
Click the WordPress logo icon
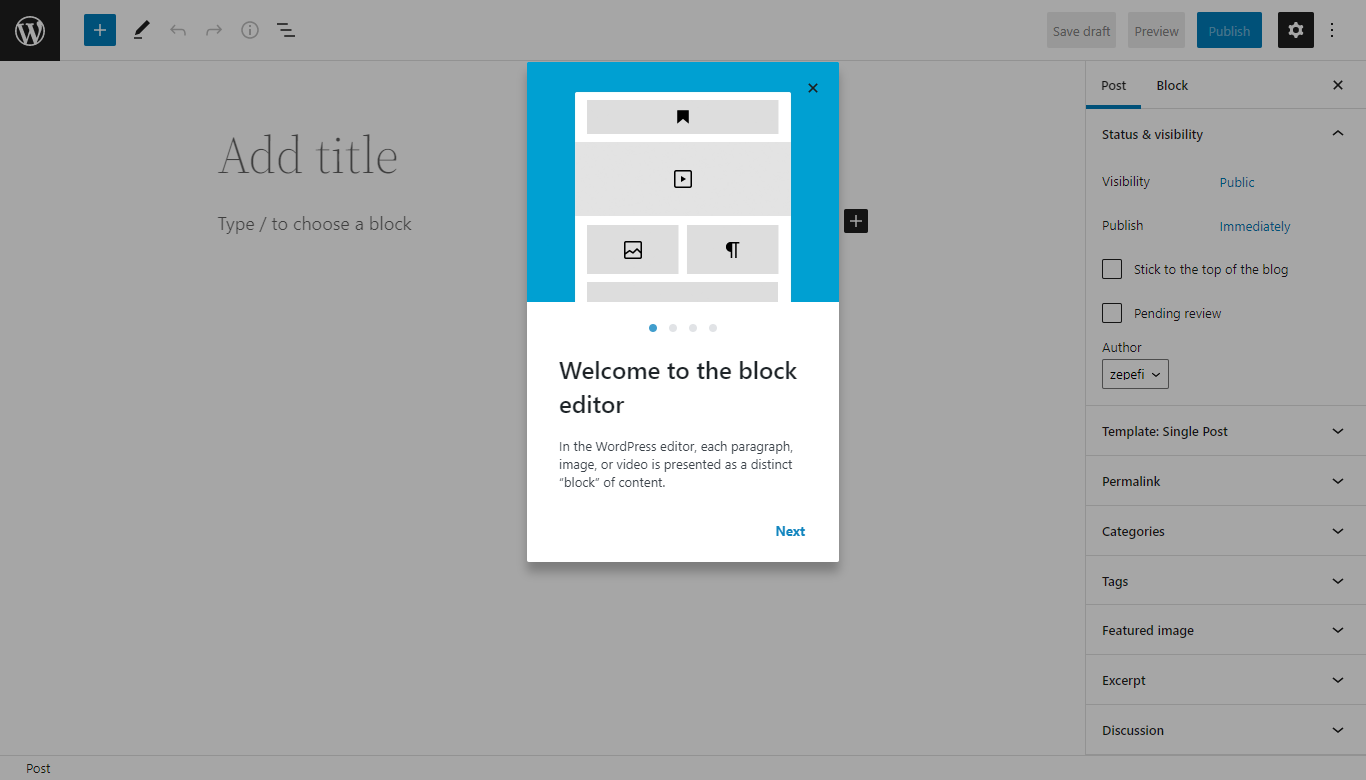(x=30, y=31)
